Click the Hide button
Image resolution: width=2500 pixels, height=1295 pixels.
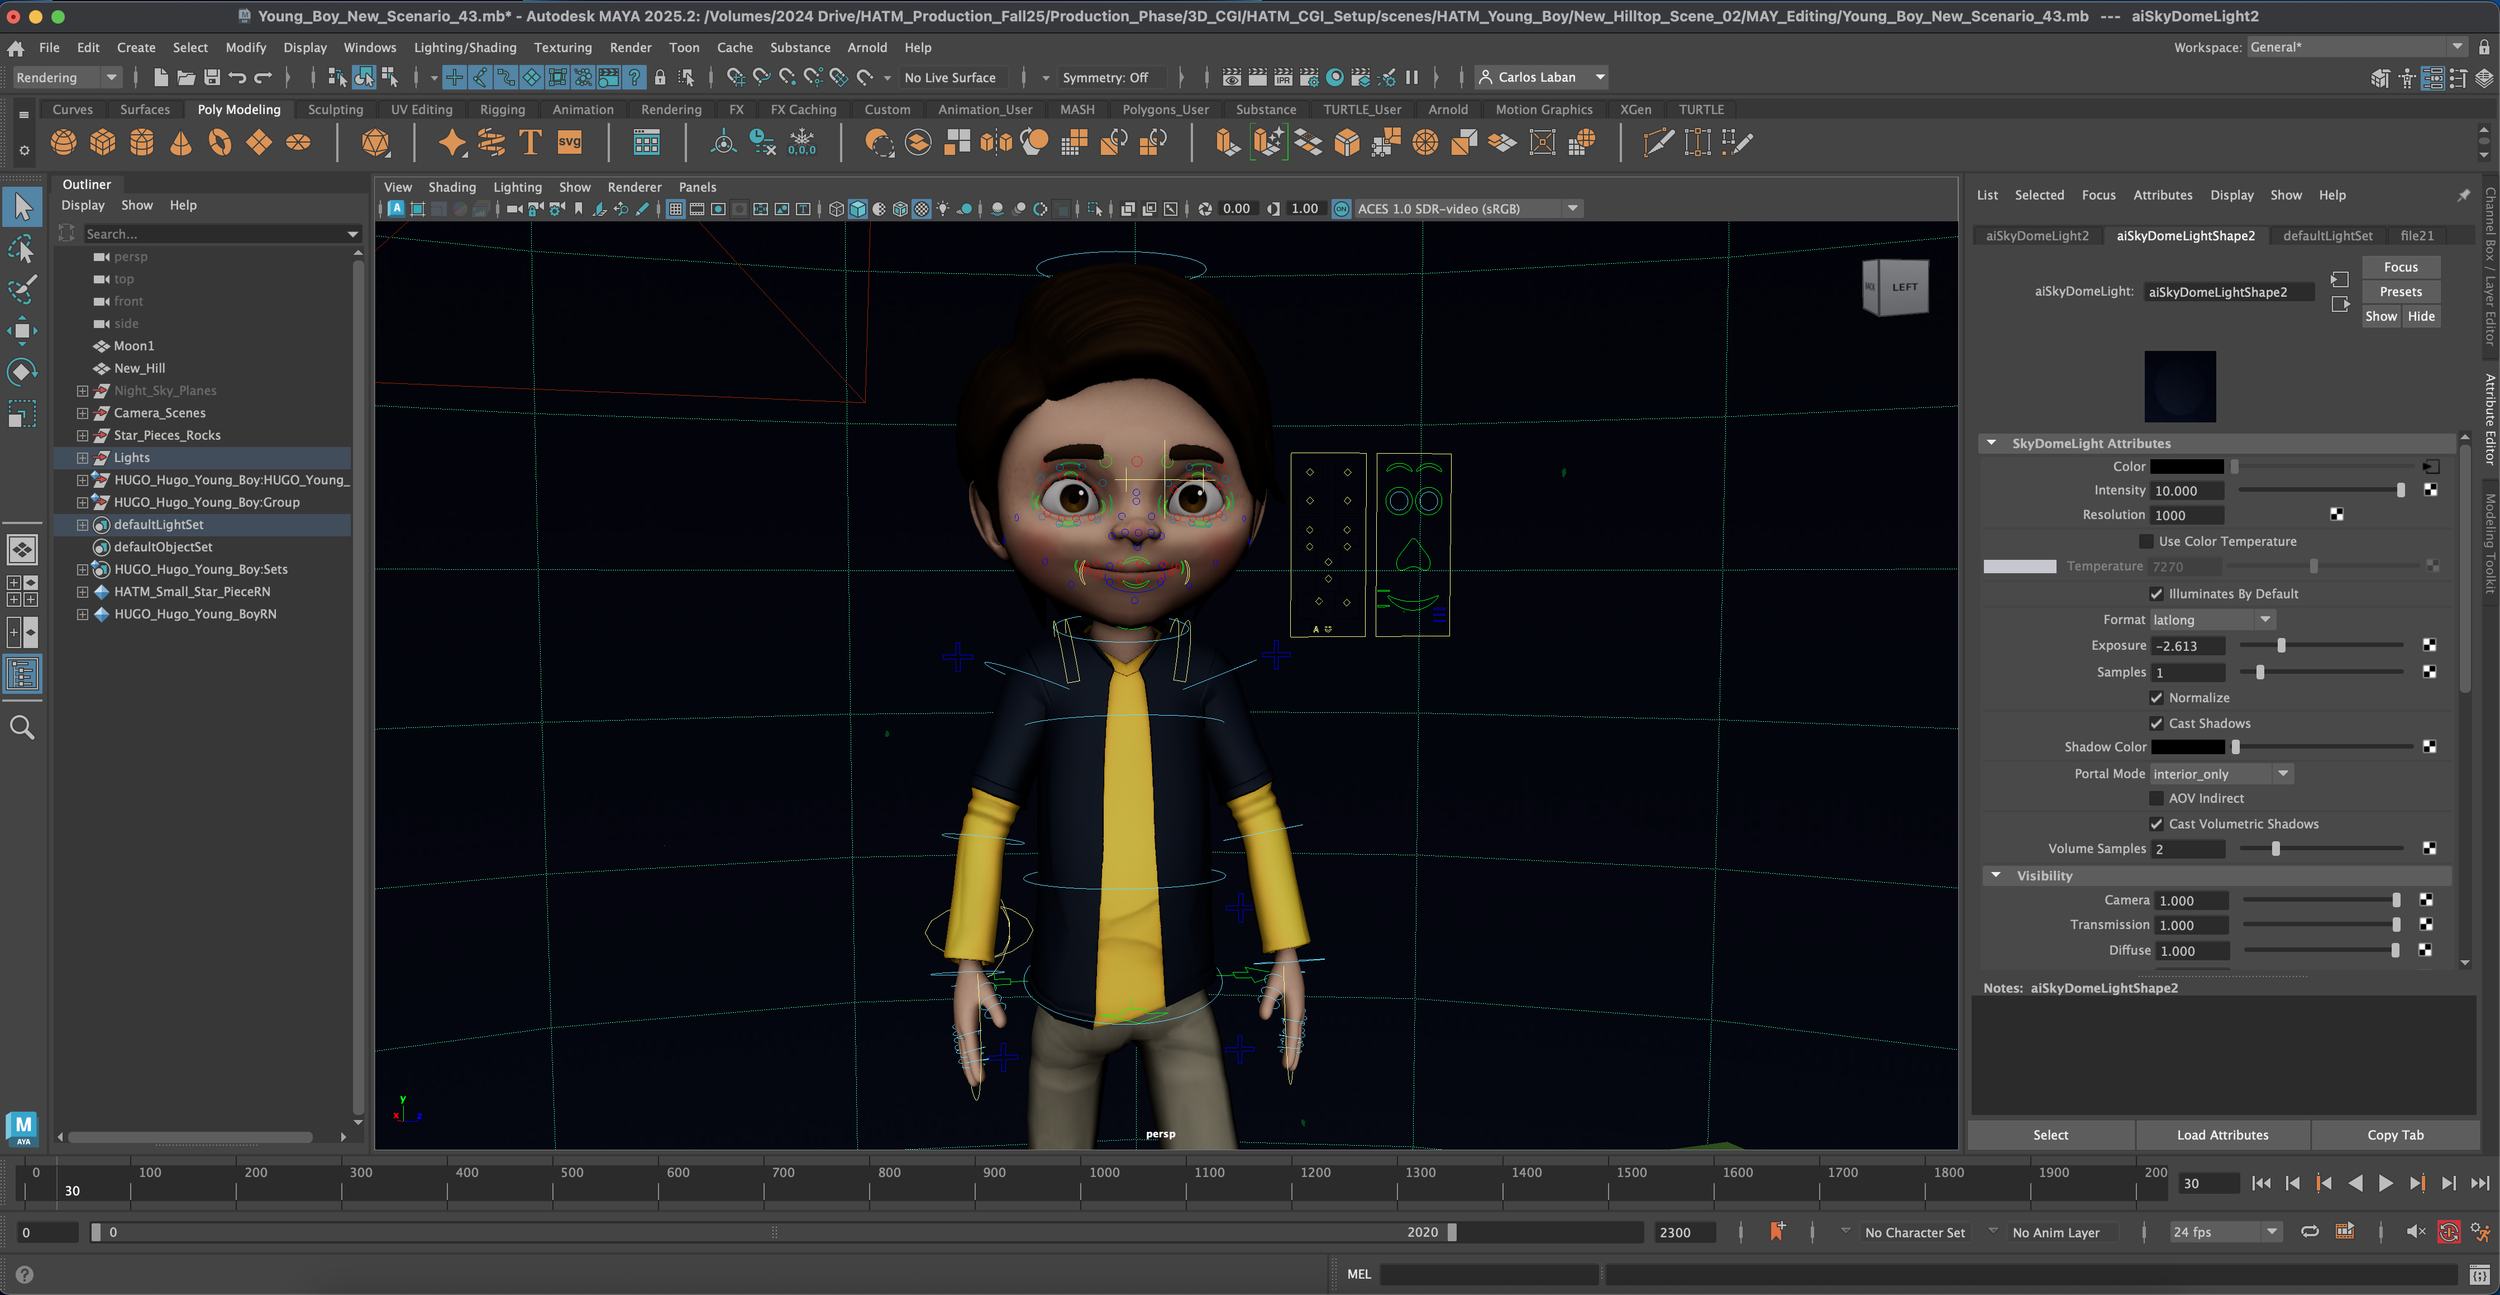(x=2421, y=316)
